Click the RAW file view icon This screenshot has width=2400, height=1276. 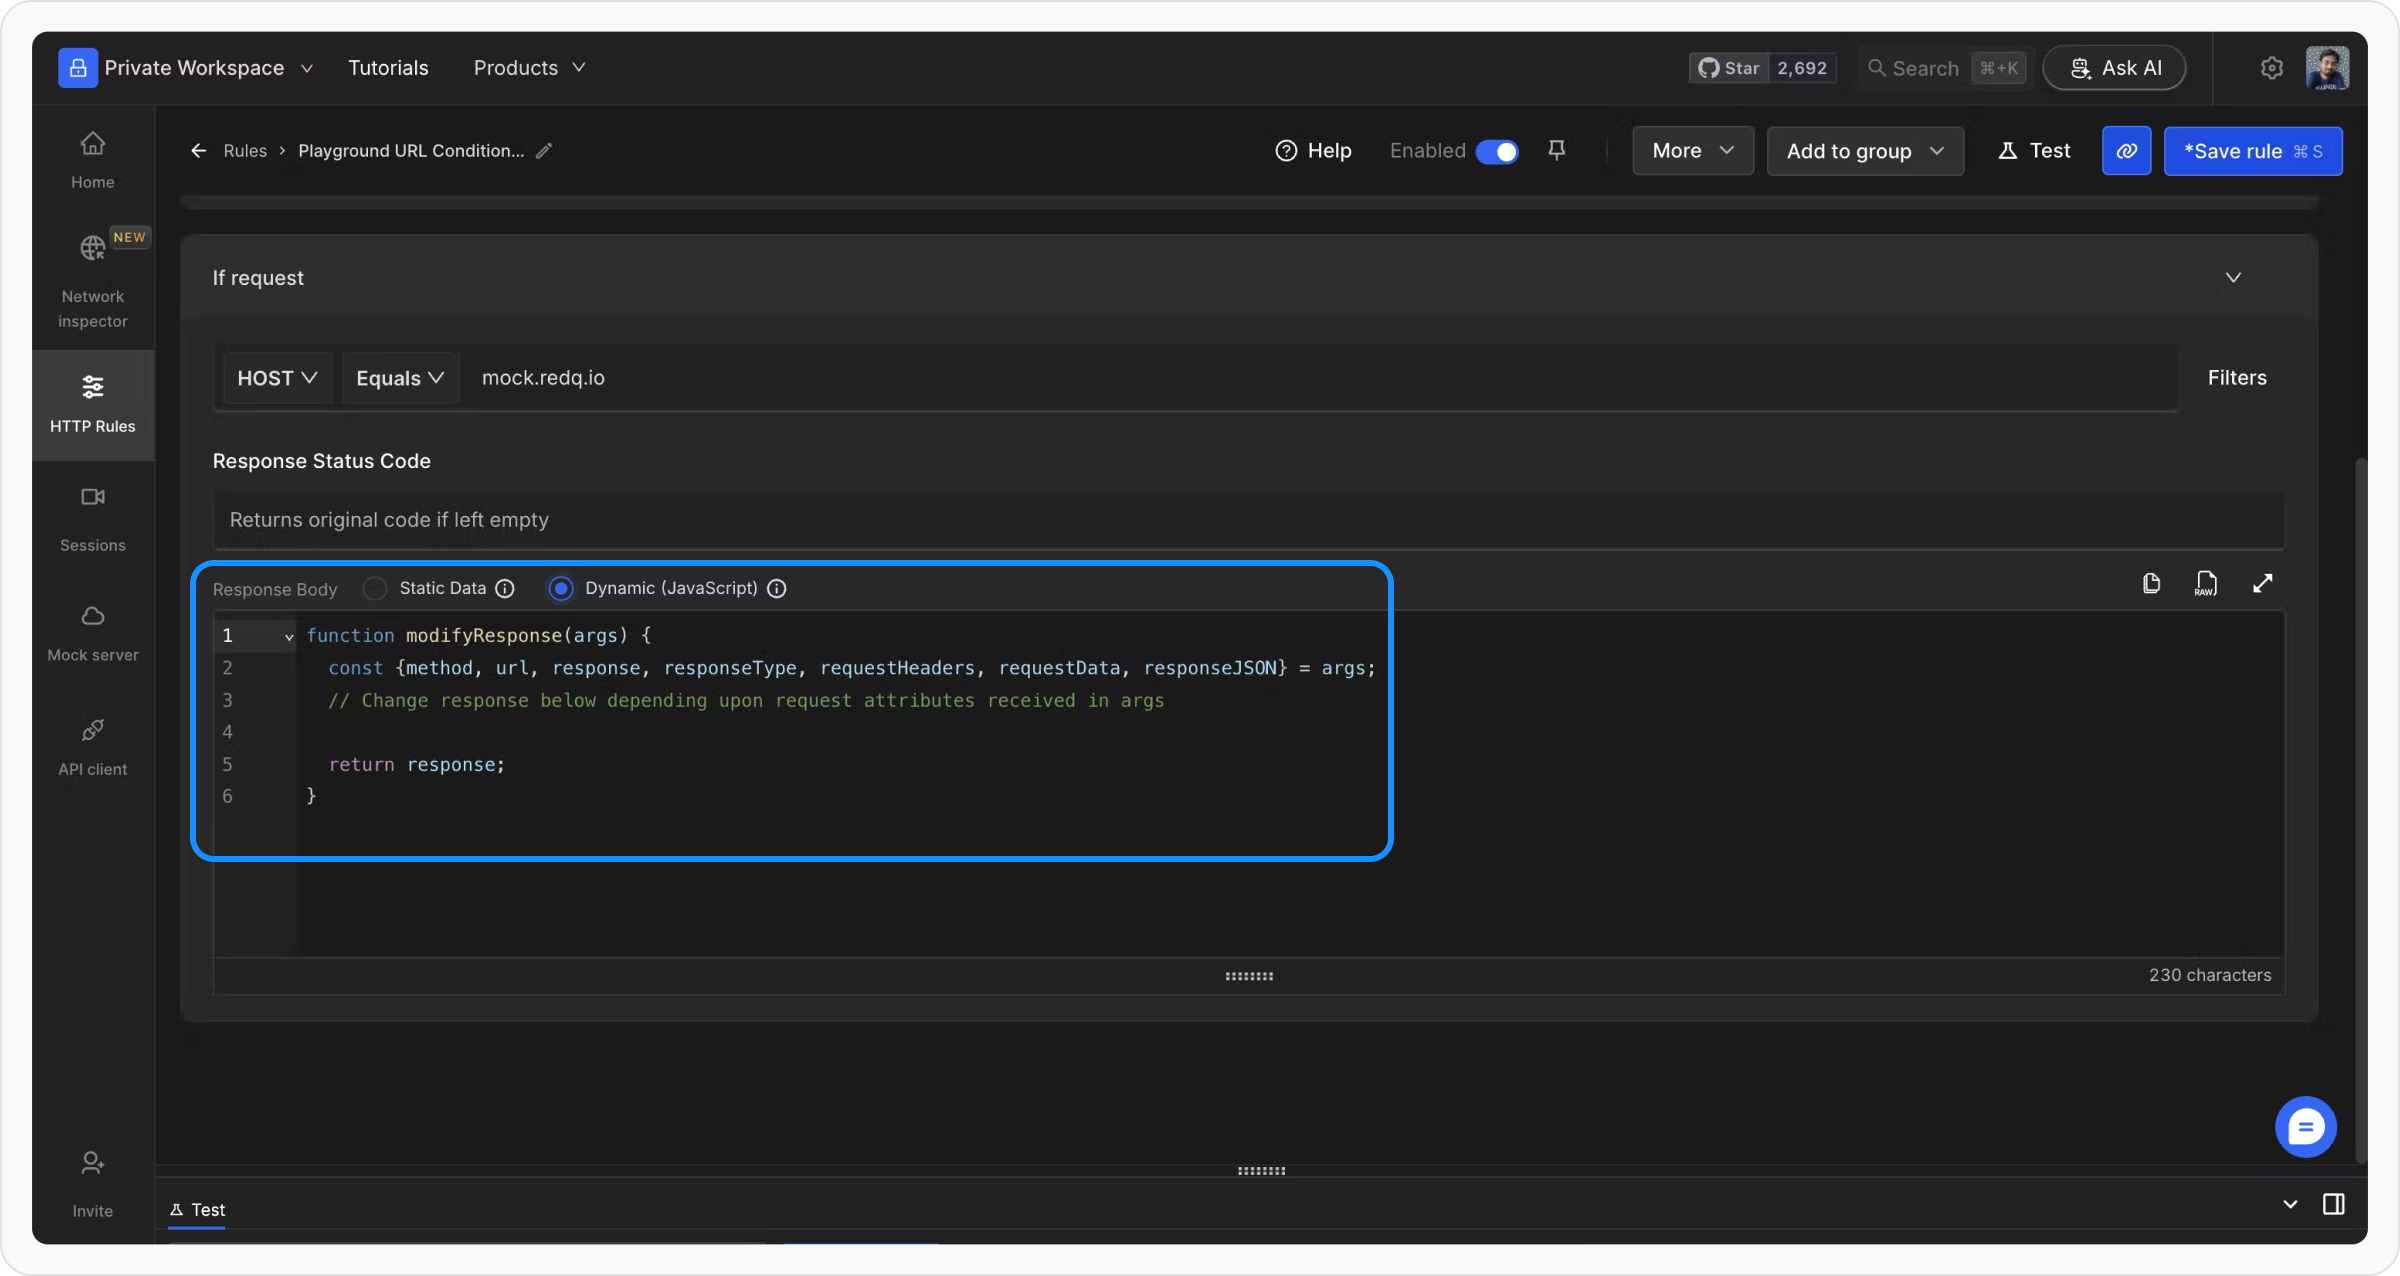(2206, 583)
